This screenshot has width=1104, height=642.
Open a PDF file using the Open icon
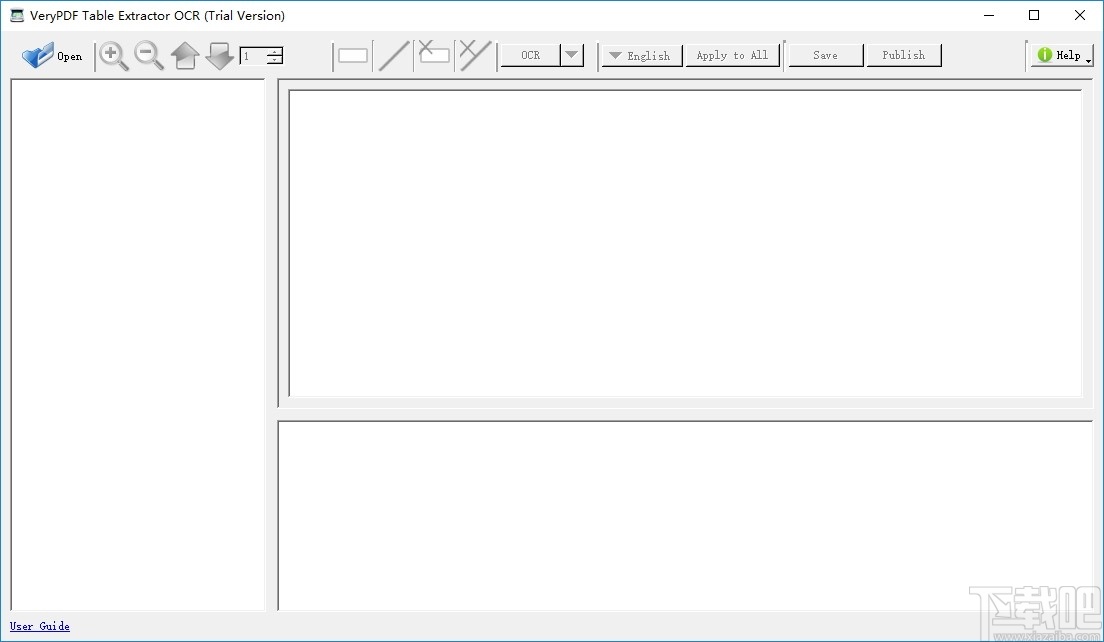point(50,55)
